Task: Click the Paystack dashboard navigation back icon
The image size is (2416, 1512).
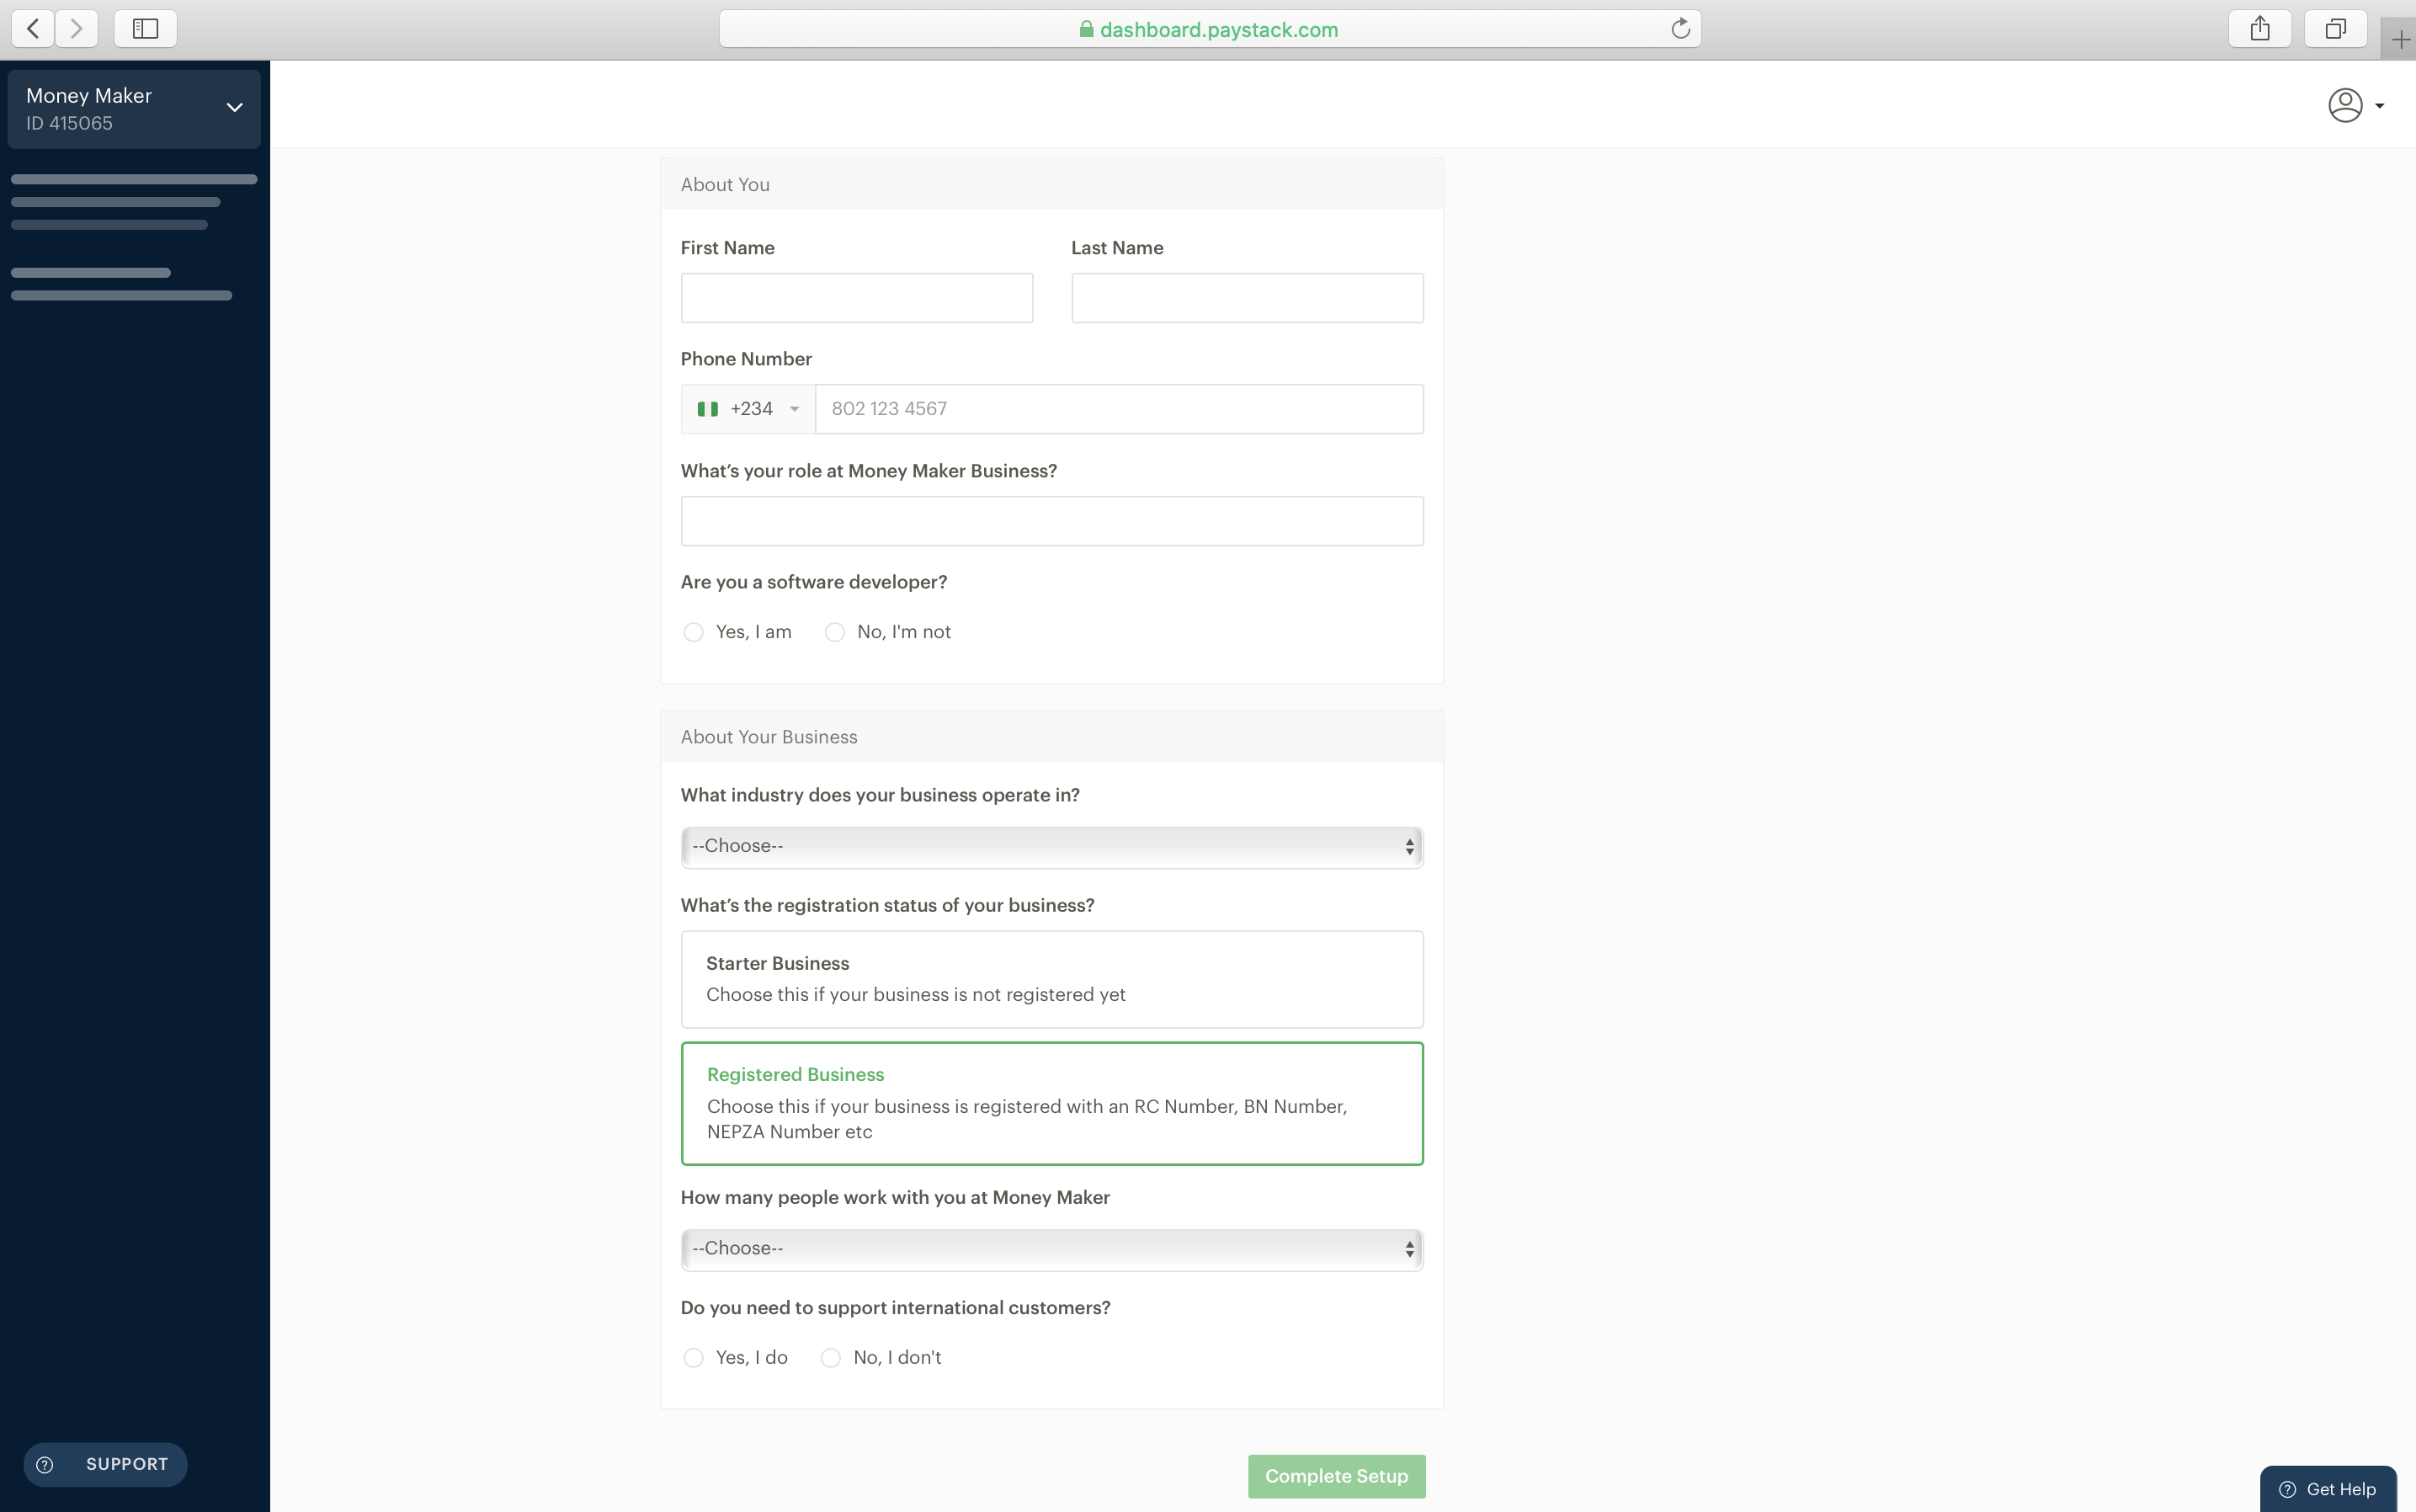Action: (x=33, y=28)
